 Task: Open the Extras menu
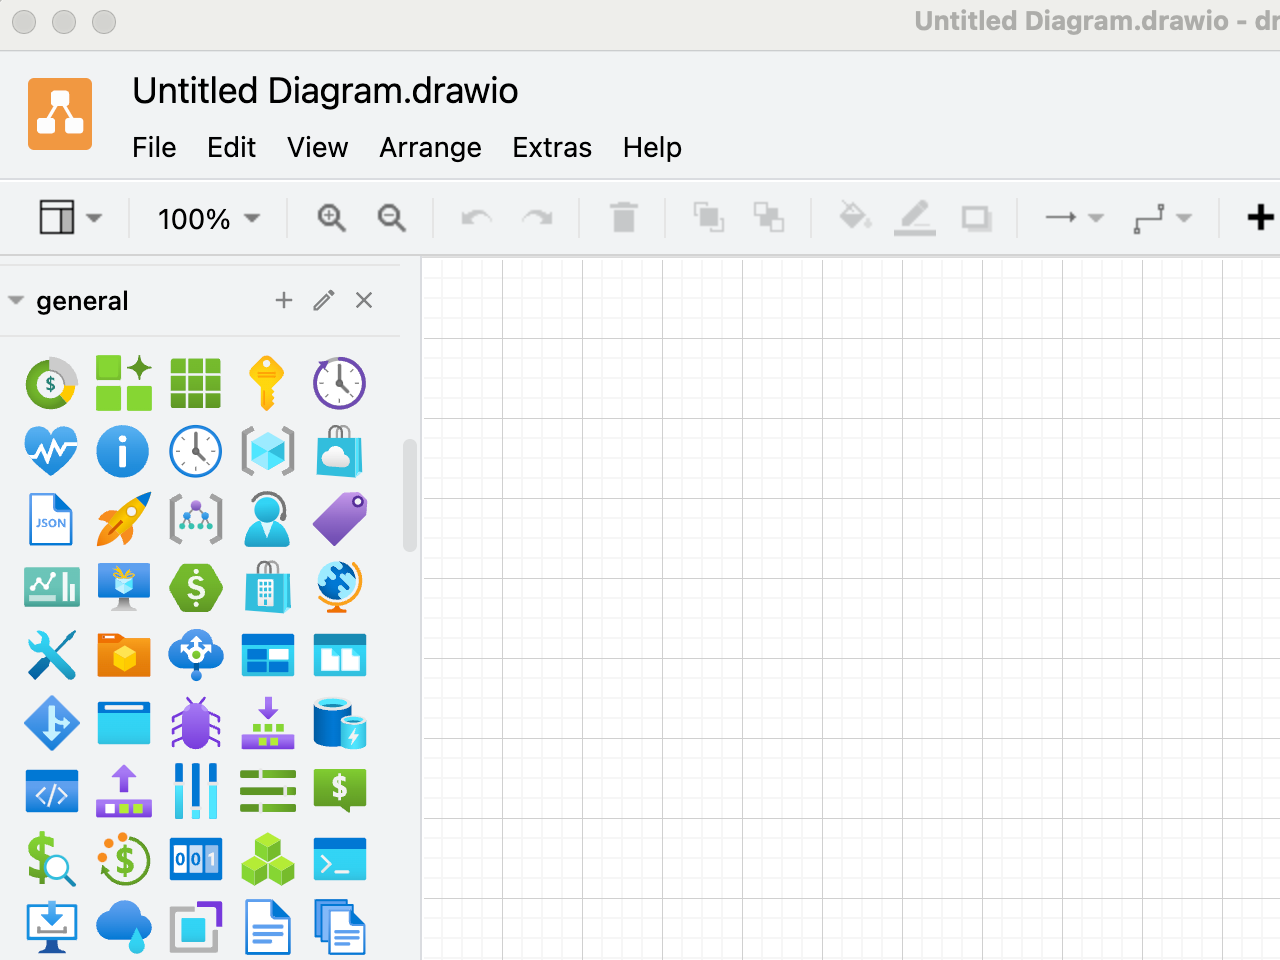[552, 147]
